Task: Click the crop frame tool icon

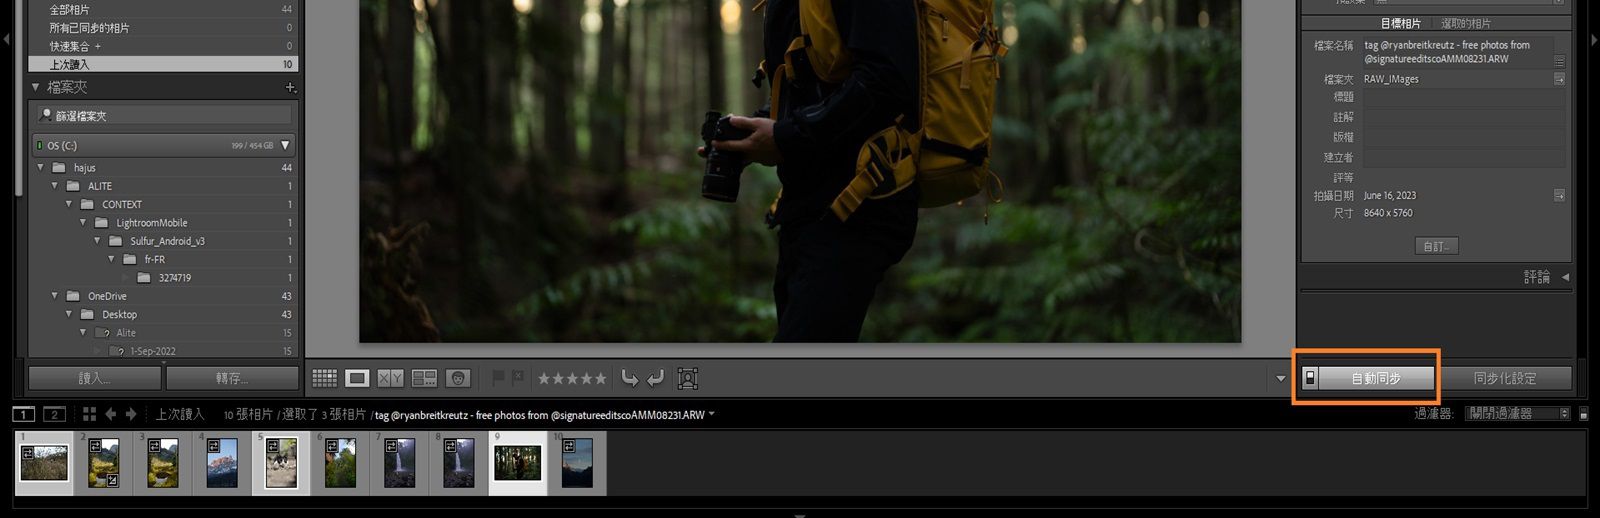Action: pos(687,378)
